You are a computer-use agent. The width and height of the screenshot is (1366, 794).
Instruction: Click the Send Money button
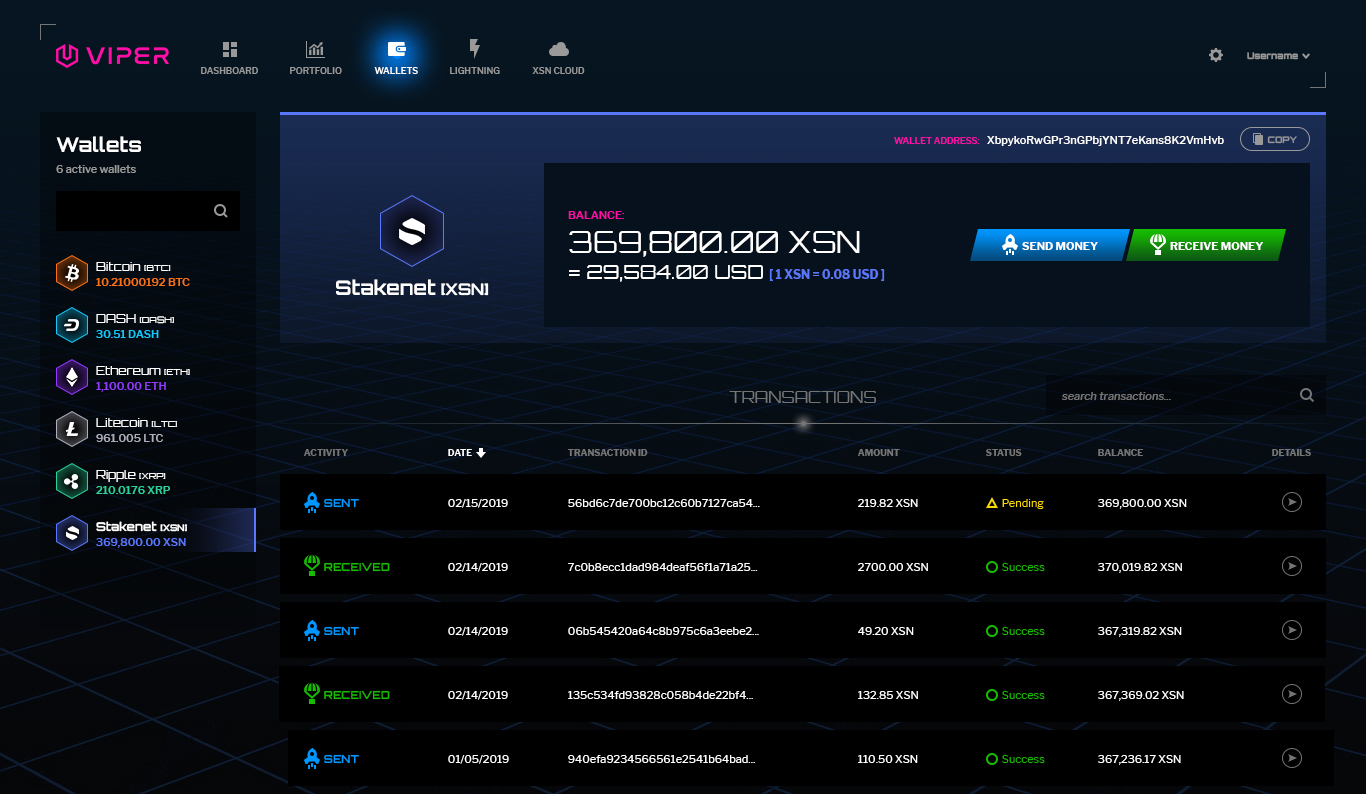tap(1049, 245)
